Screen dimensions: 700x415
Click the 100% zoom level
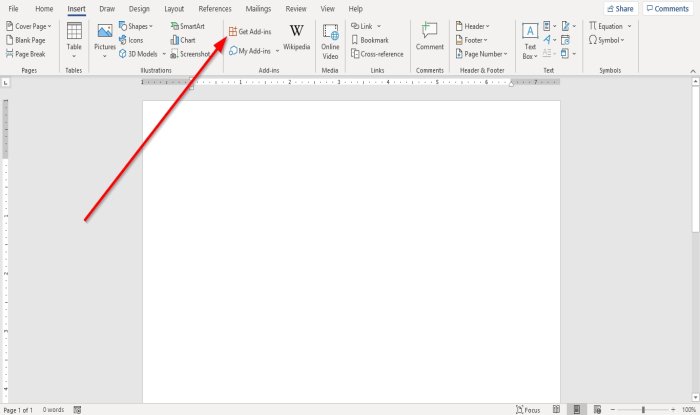pos(689,410)
